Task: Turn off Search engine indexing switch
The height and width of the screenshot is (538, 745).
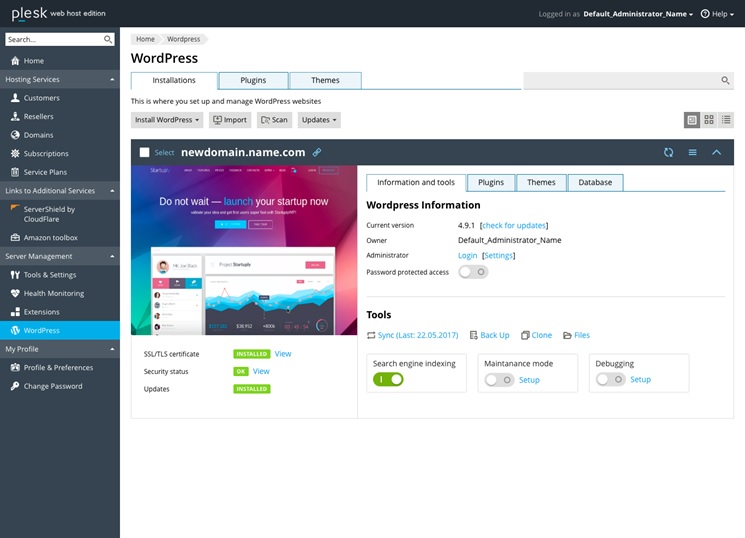Action: [388, 379]
